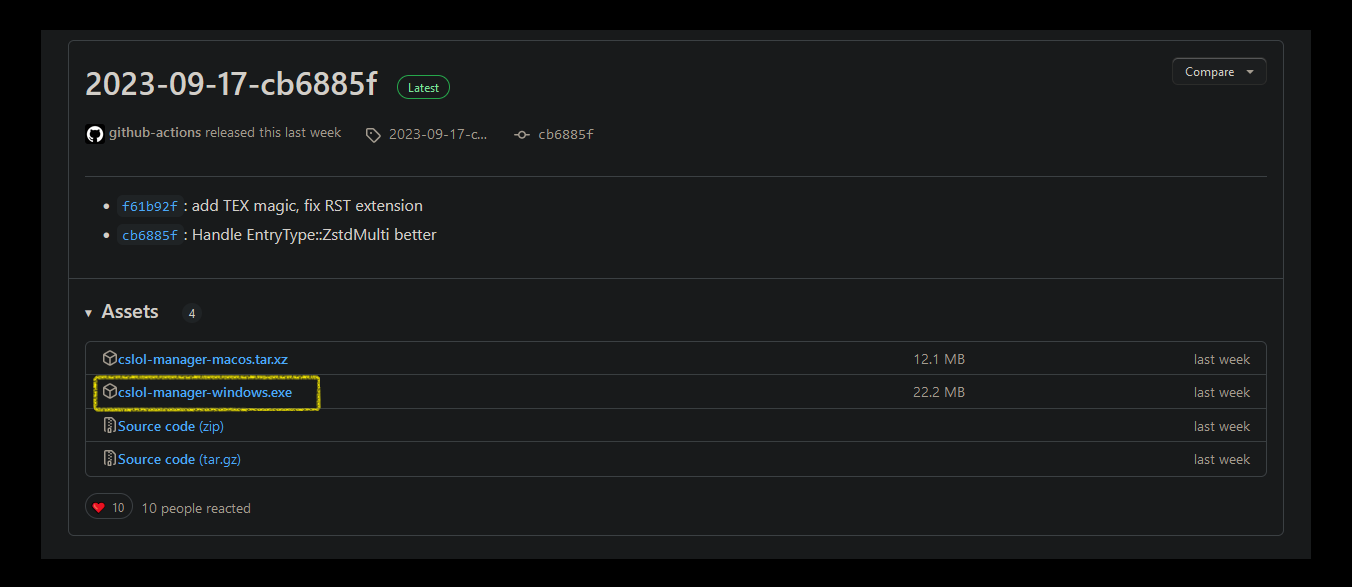Select the f61b92f commit link
This screenshot has width=1352, height=587.
[x=150, y=206]
